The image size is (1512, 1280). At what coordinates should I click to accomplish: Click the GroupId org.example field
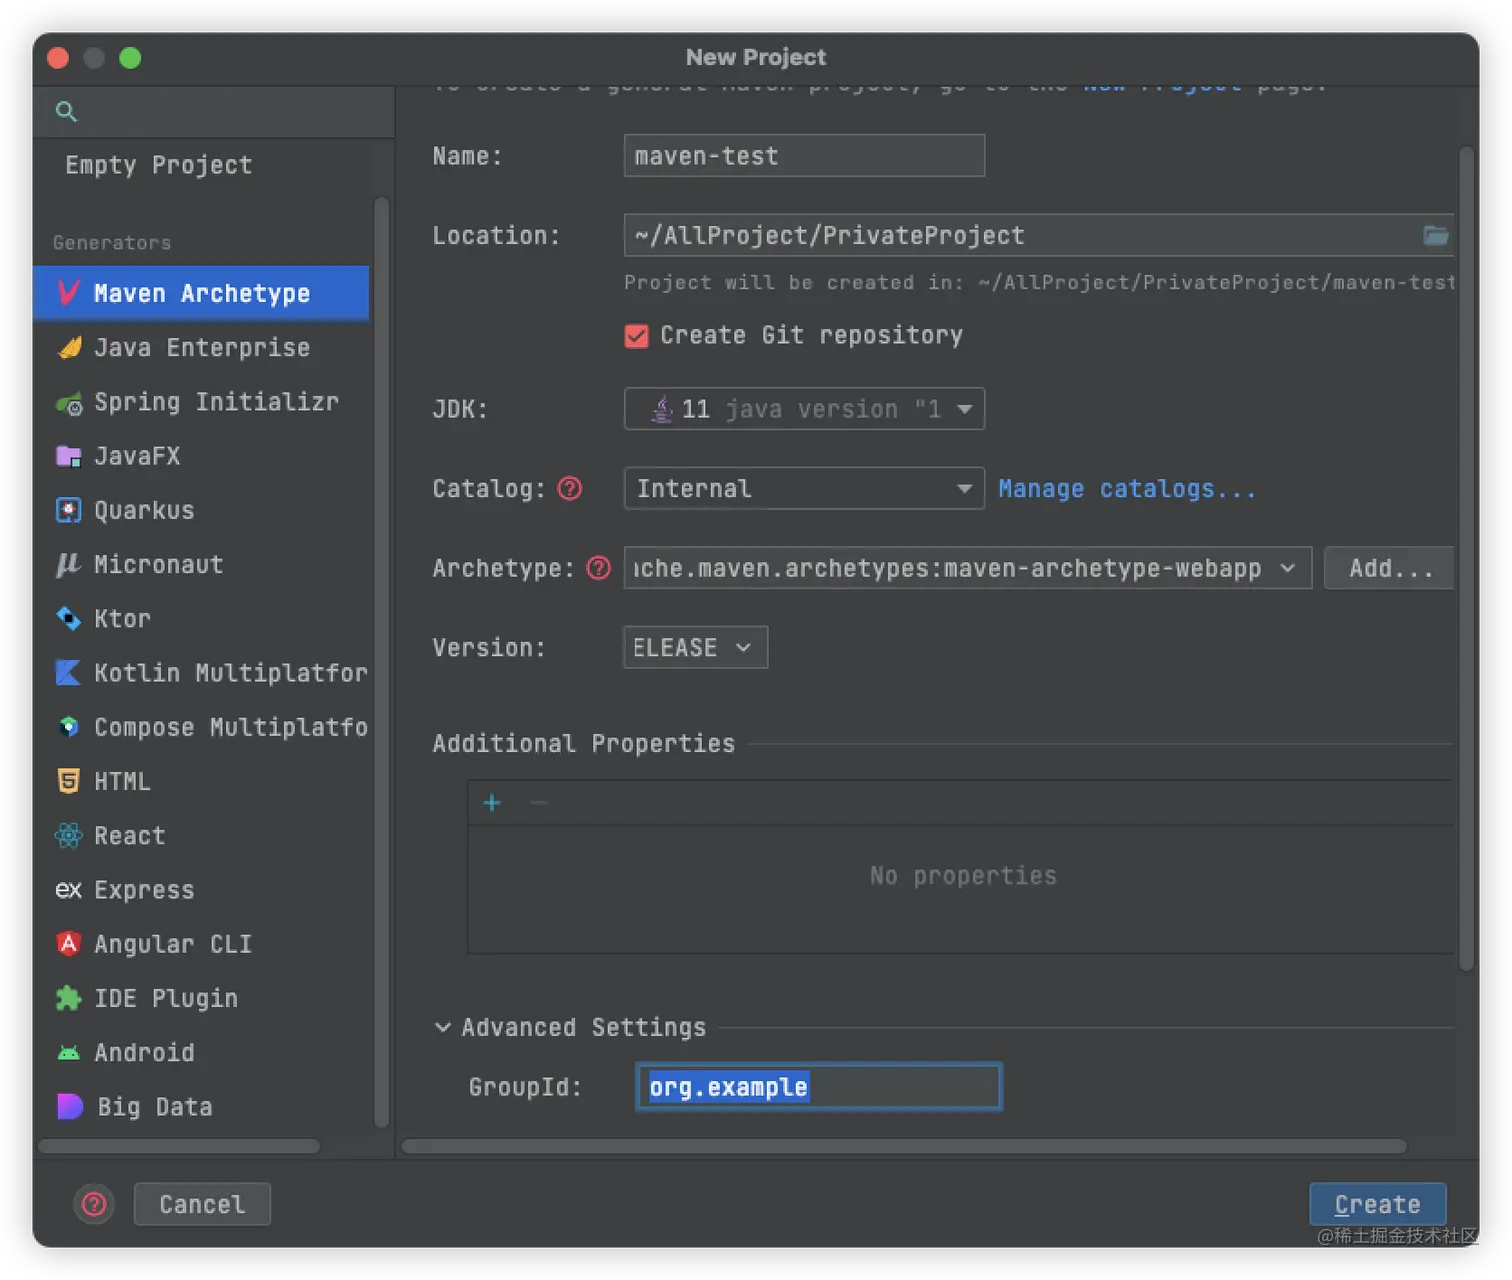click(818, 1087)
